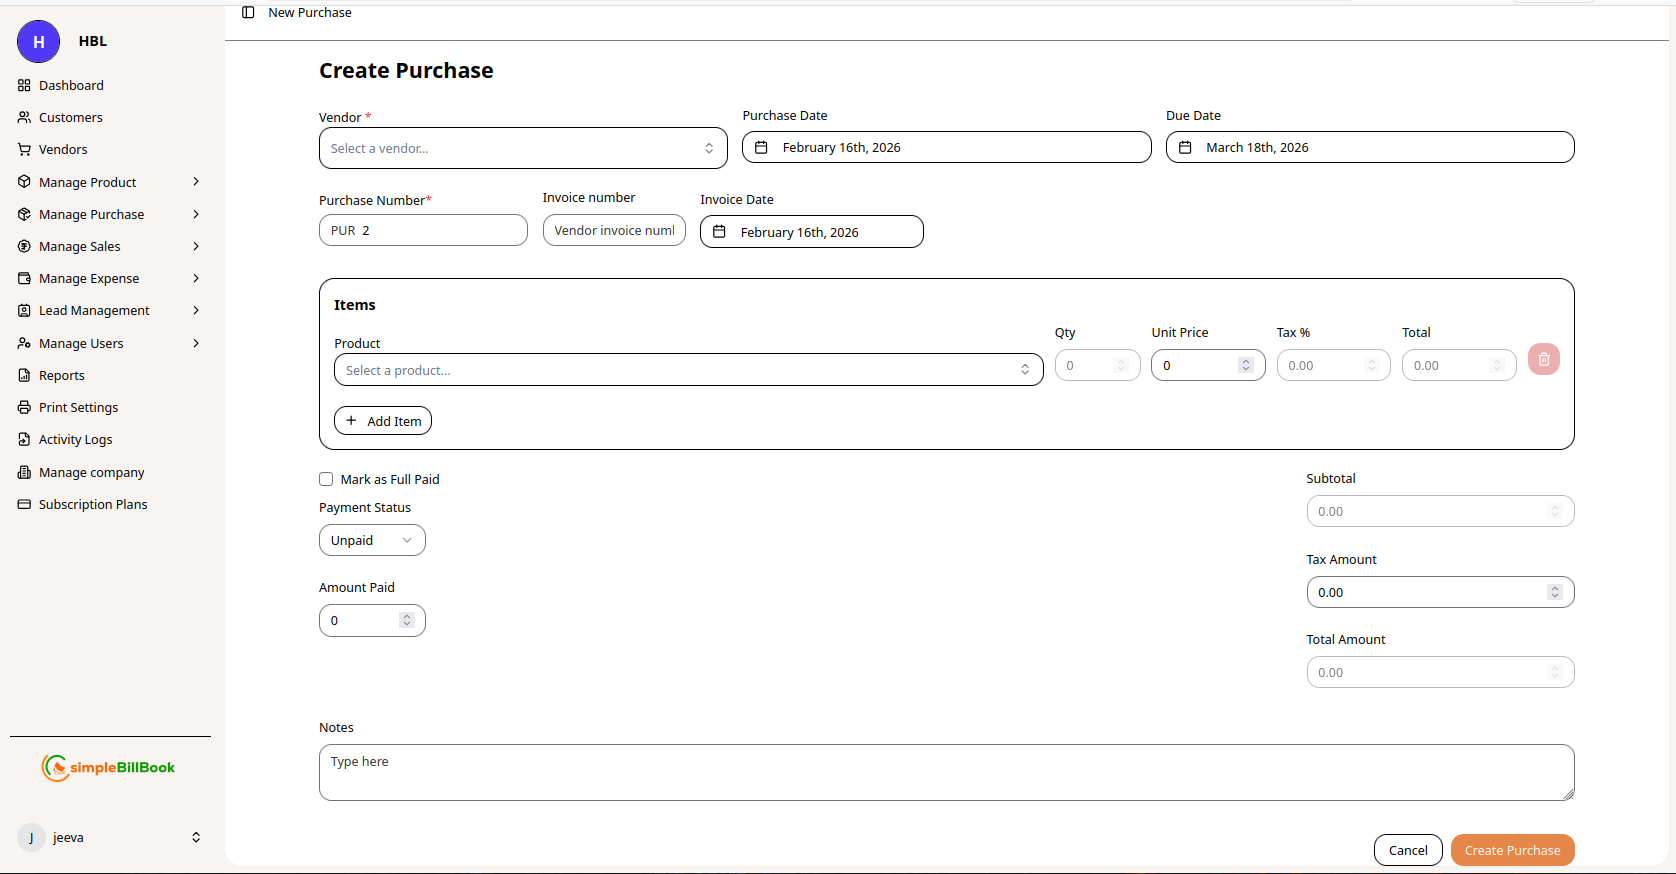Click the red delete item trash icon
The width and height of the screenshot is (1676, 874).
(x=1543, y=360)
